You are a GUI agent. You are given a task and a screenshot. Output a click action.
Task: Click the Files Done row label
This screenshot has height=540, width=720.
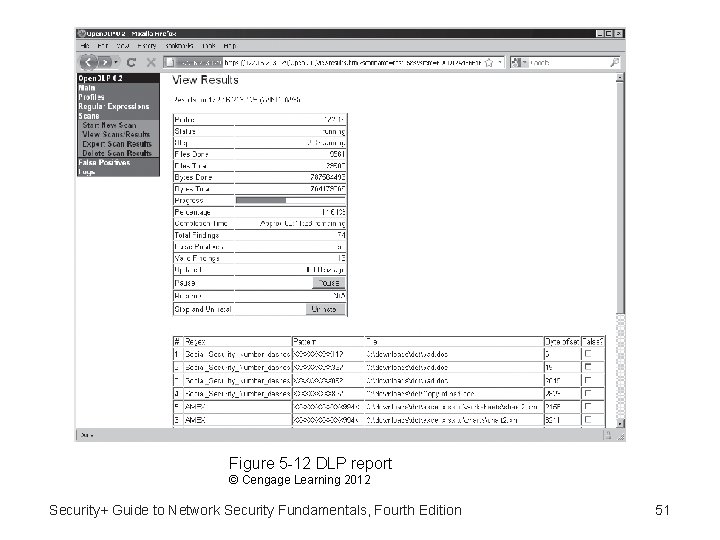coord(191,154)
